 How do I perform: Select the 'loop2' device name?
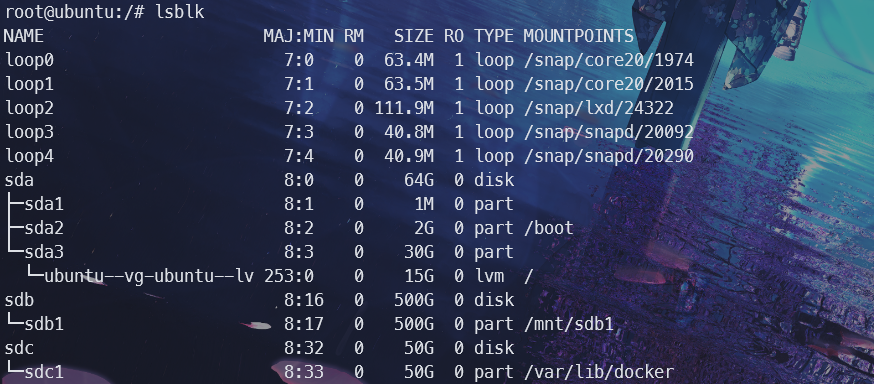click(x=29, y=108)
